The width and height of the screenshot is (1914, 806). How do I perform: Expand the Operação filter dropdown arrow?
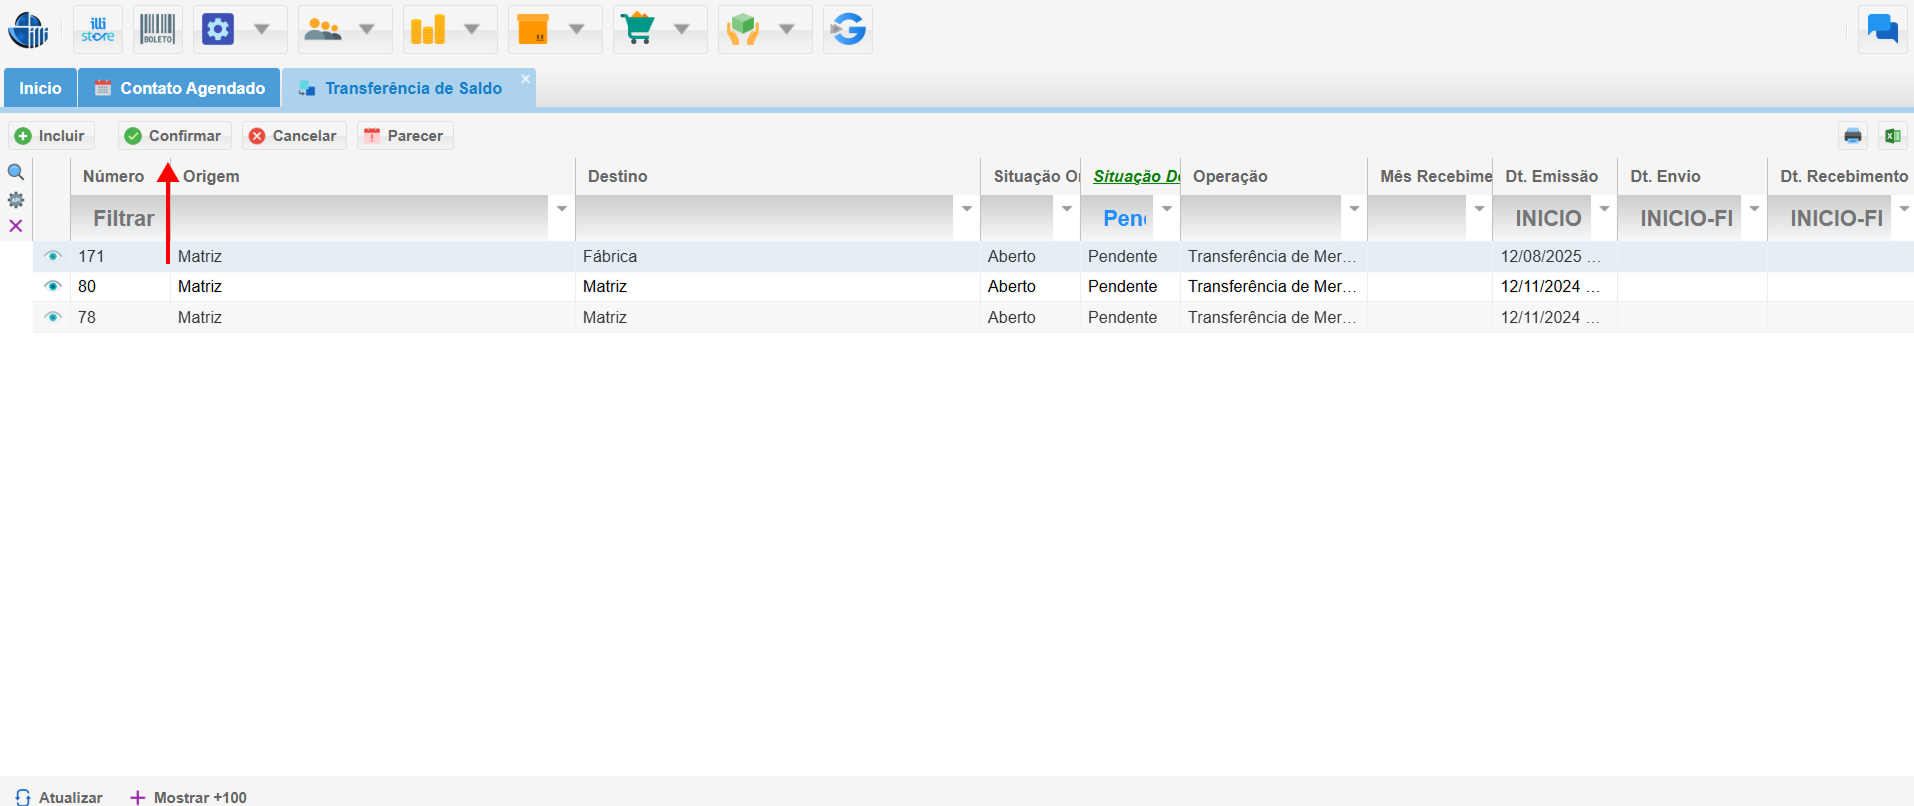pyautogui.click(x=1354, y=209)
